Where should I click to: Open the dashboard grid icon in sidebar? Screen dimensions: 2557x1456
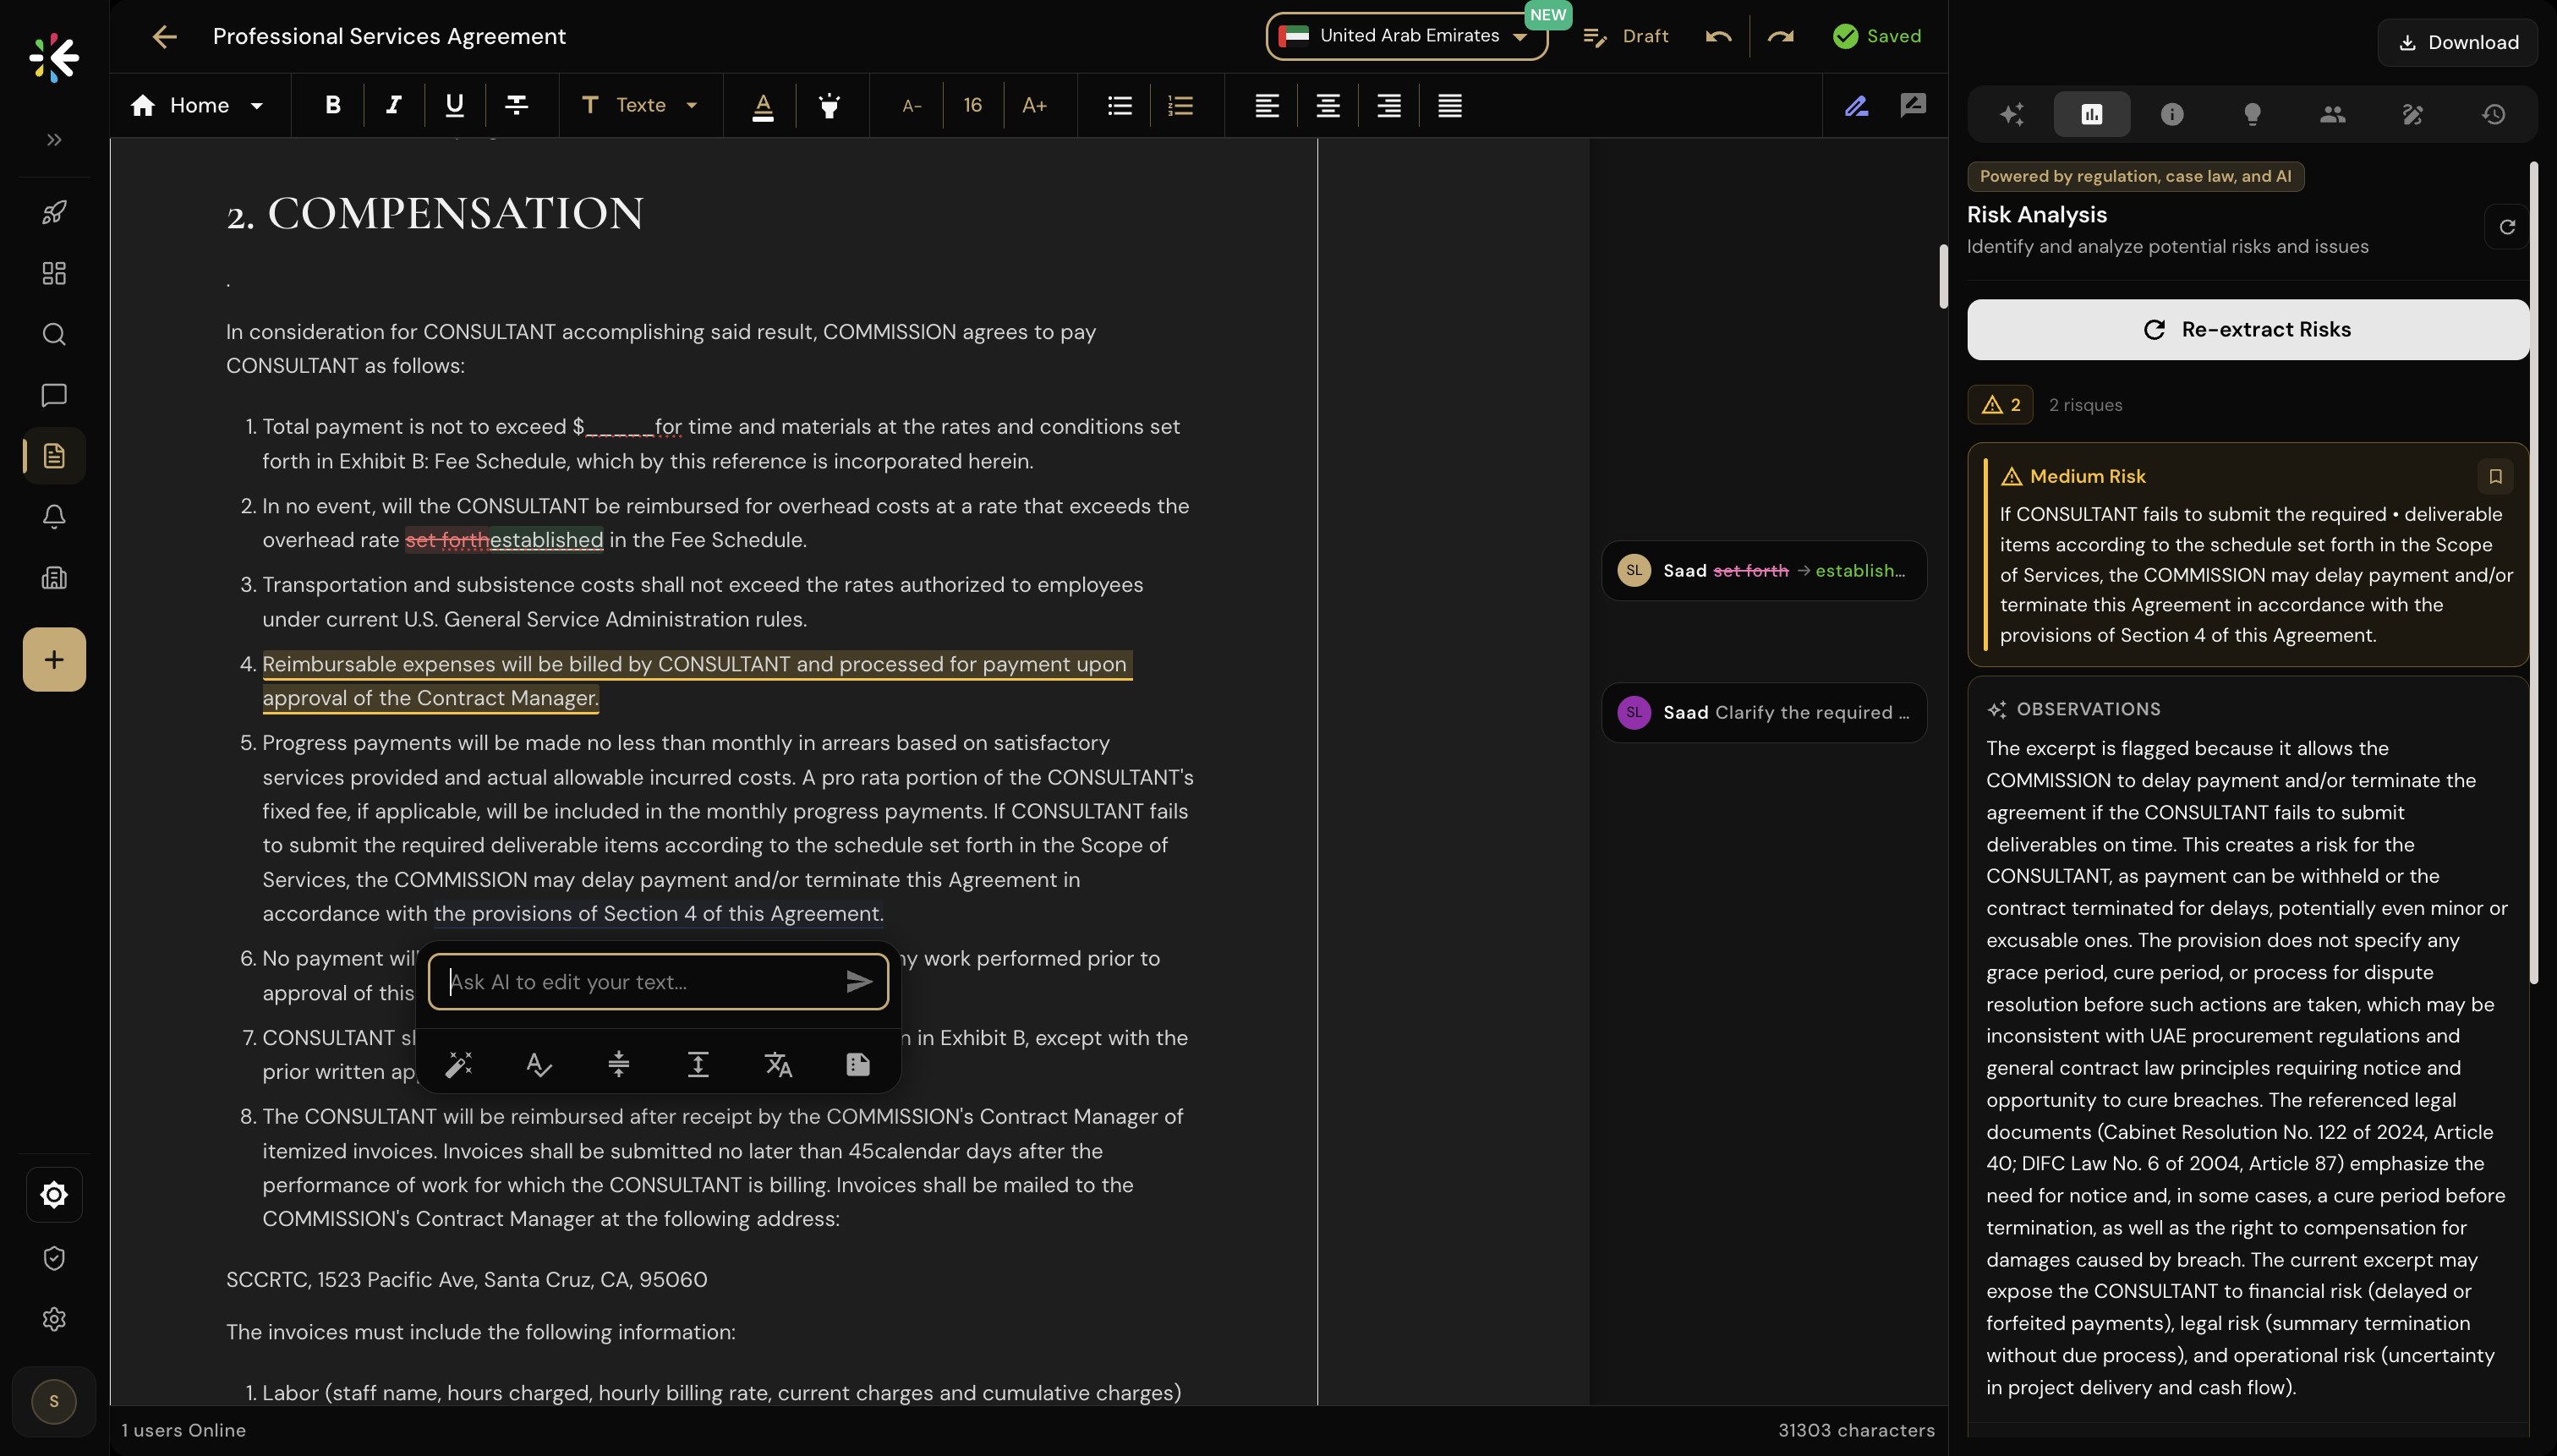pyautogui.click(x=54, y=273)
